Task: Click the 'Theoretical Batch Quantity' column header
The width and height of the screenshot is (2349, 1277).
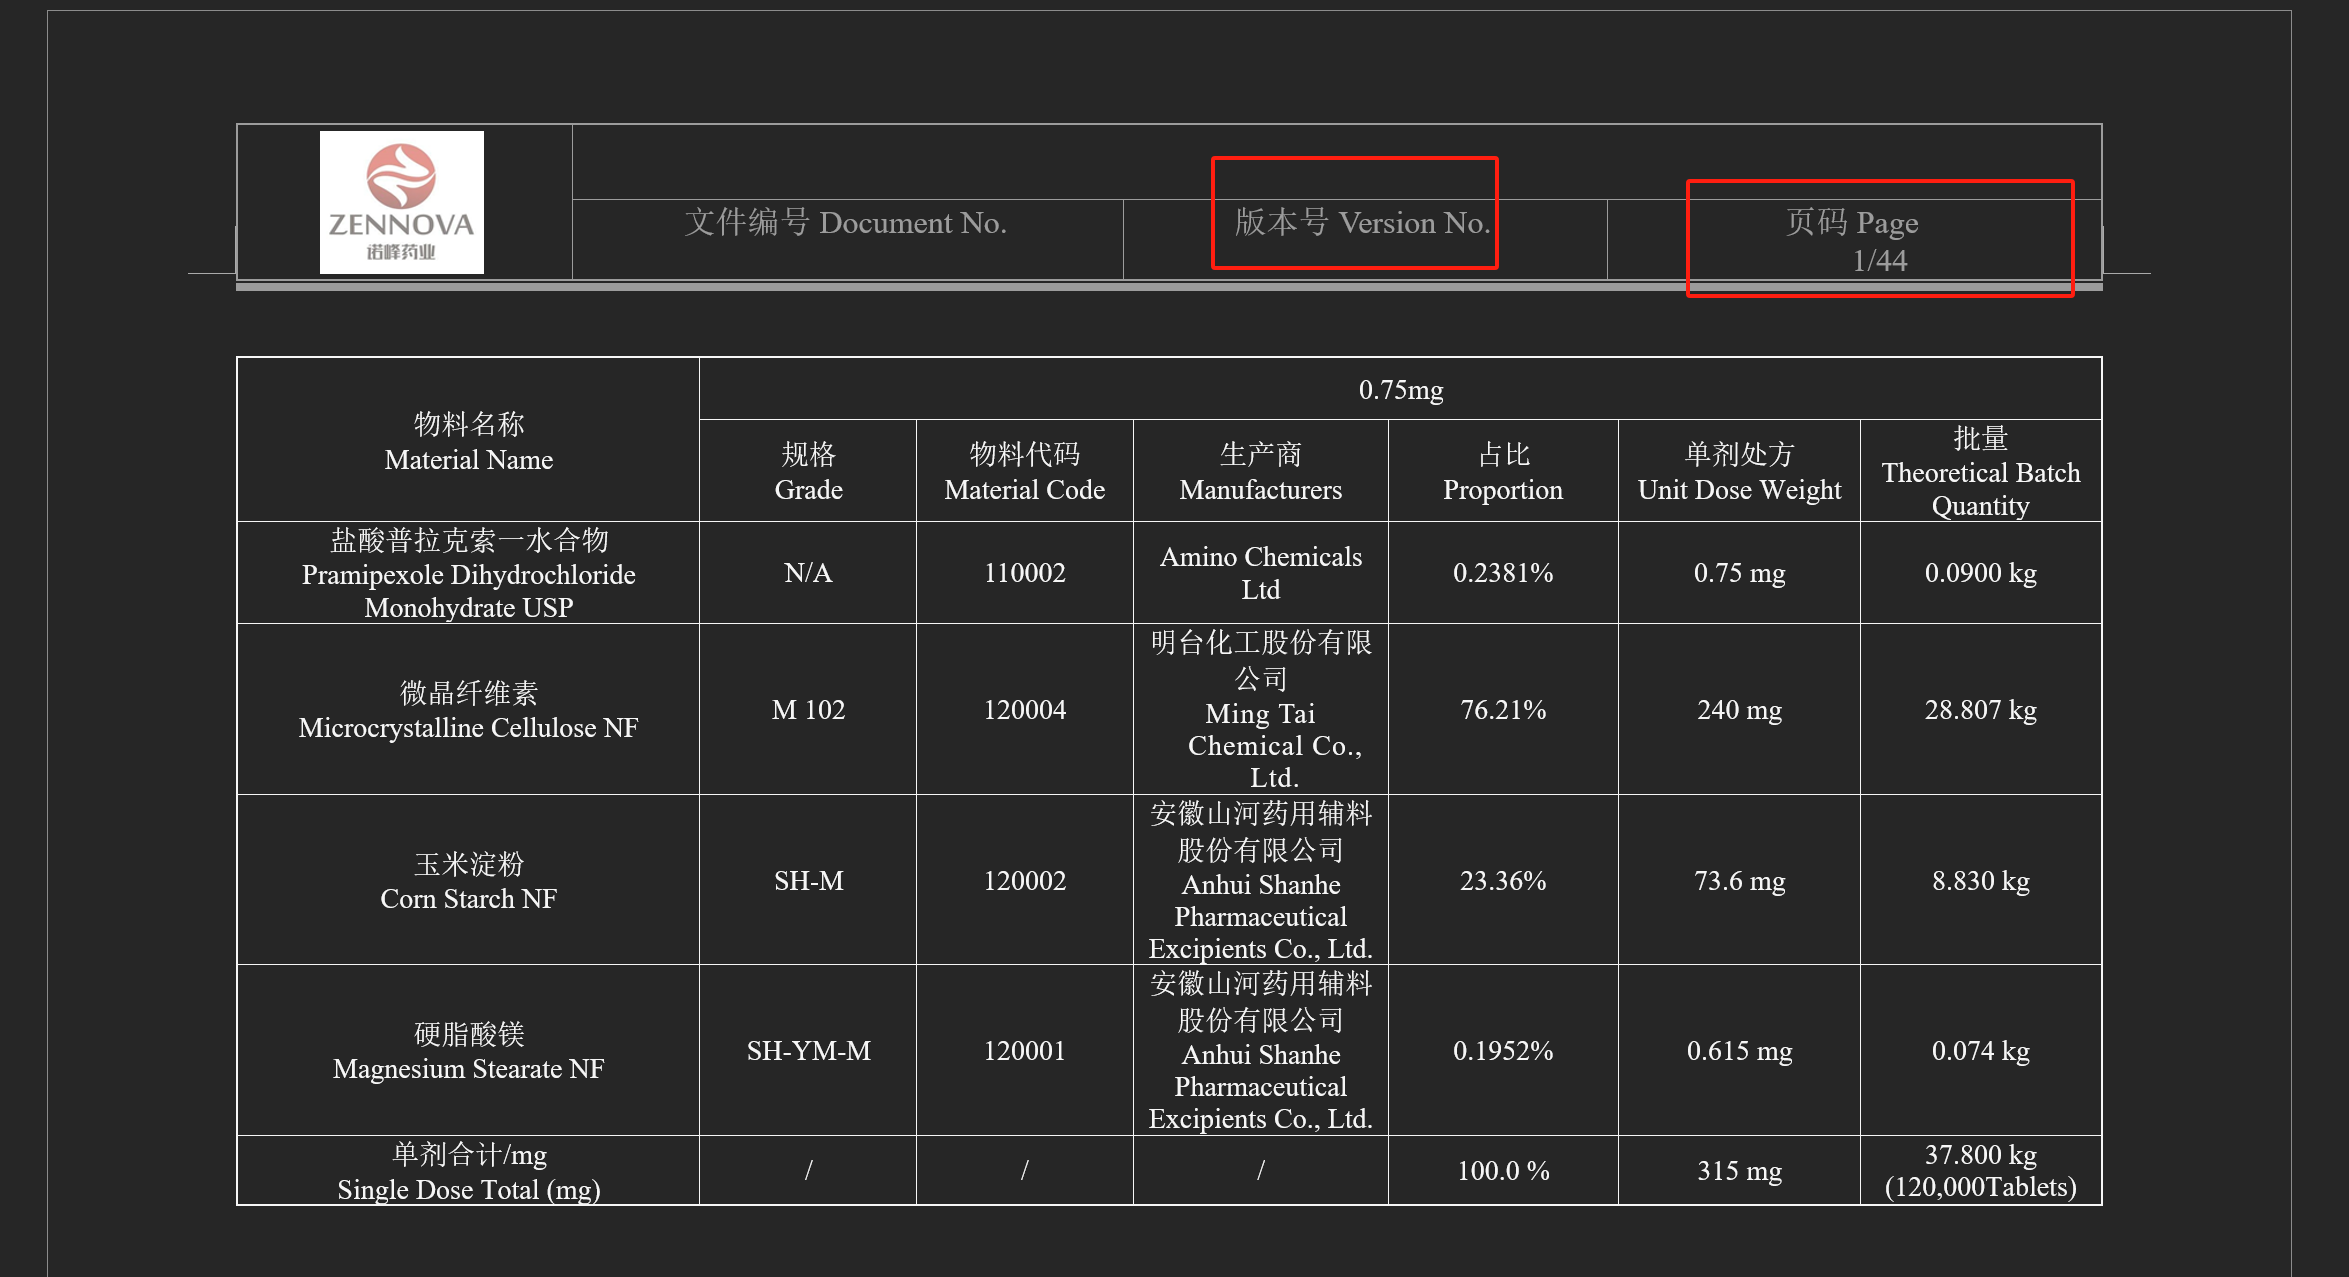Action: click(1981, 471)
